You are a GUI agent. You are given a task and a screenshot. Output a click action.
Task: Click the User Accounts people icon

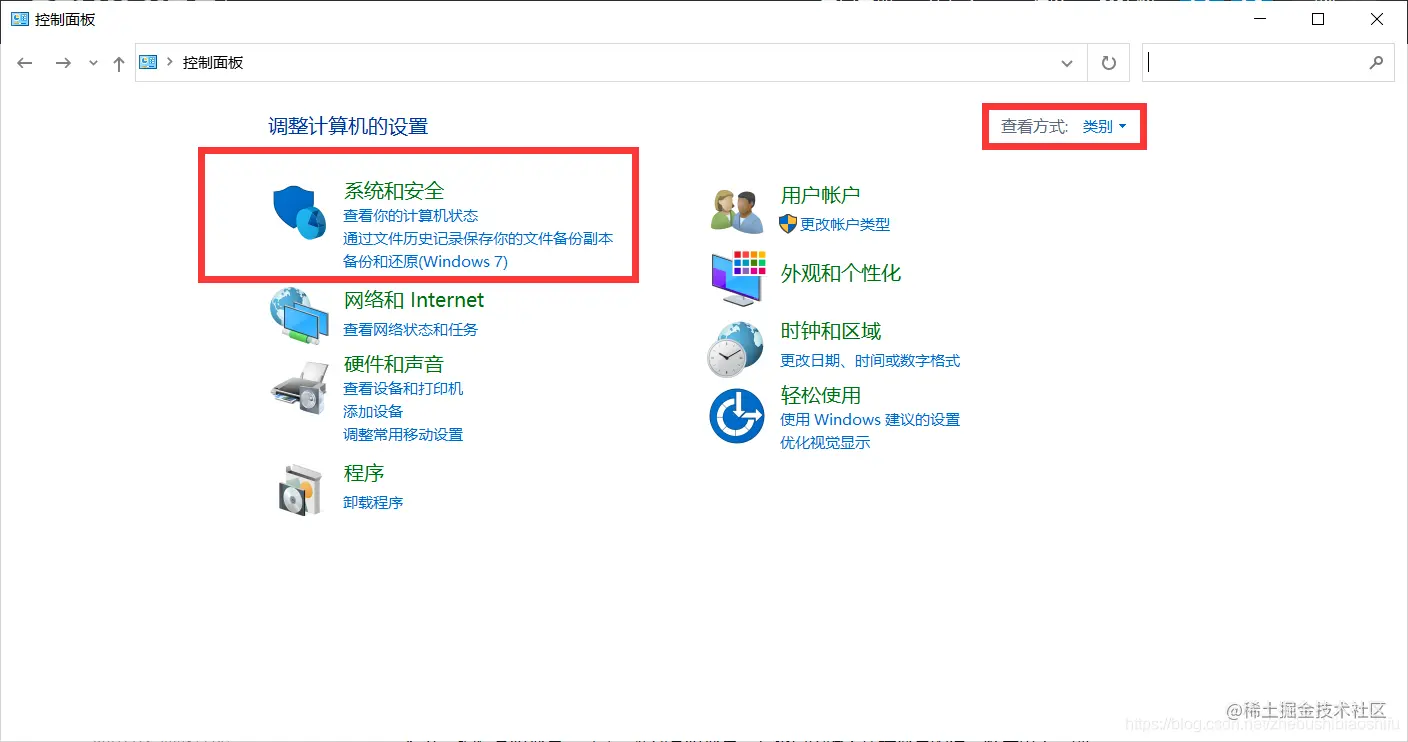click(x=737, y=211)
